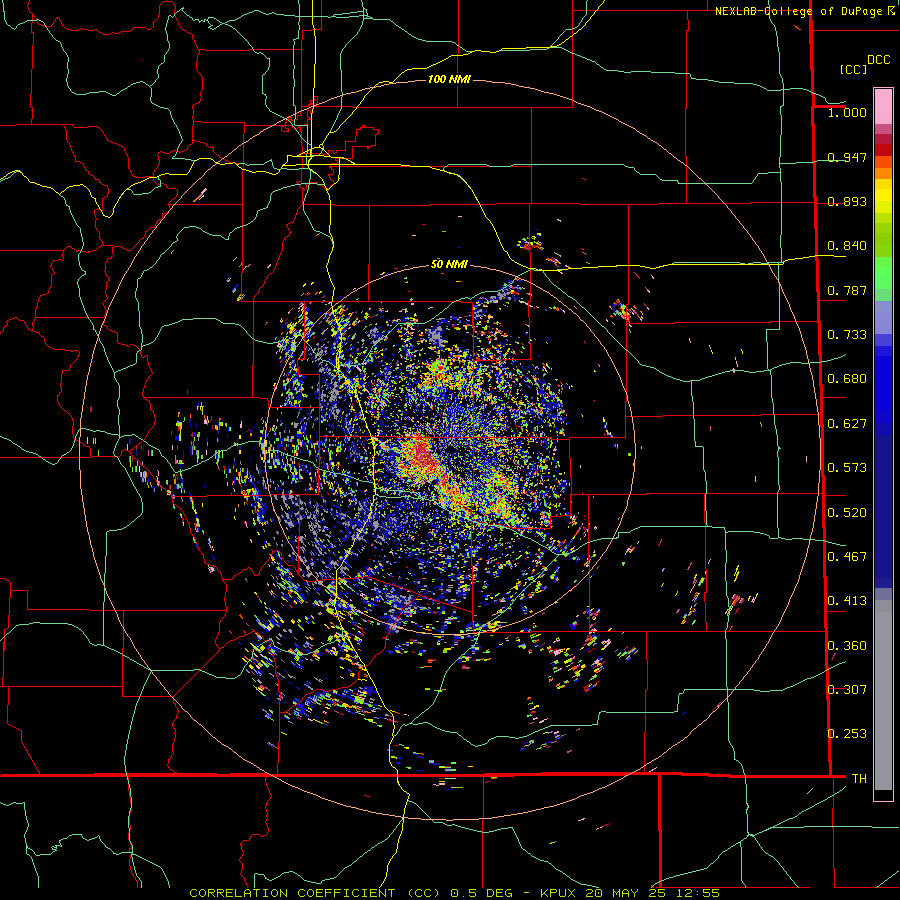Click the pink top segment of color bar

click(883, 106)
